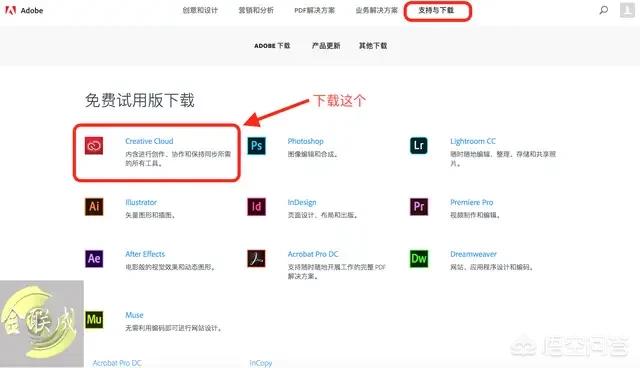Open the After Effects link
The height and width of the screenshot is (368, 640).
[x=145, y=254]
